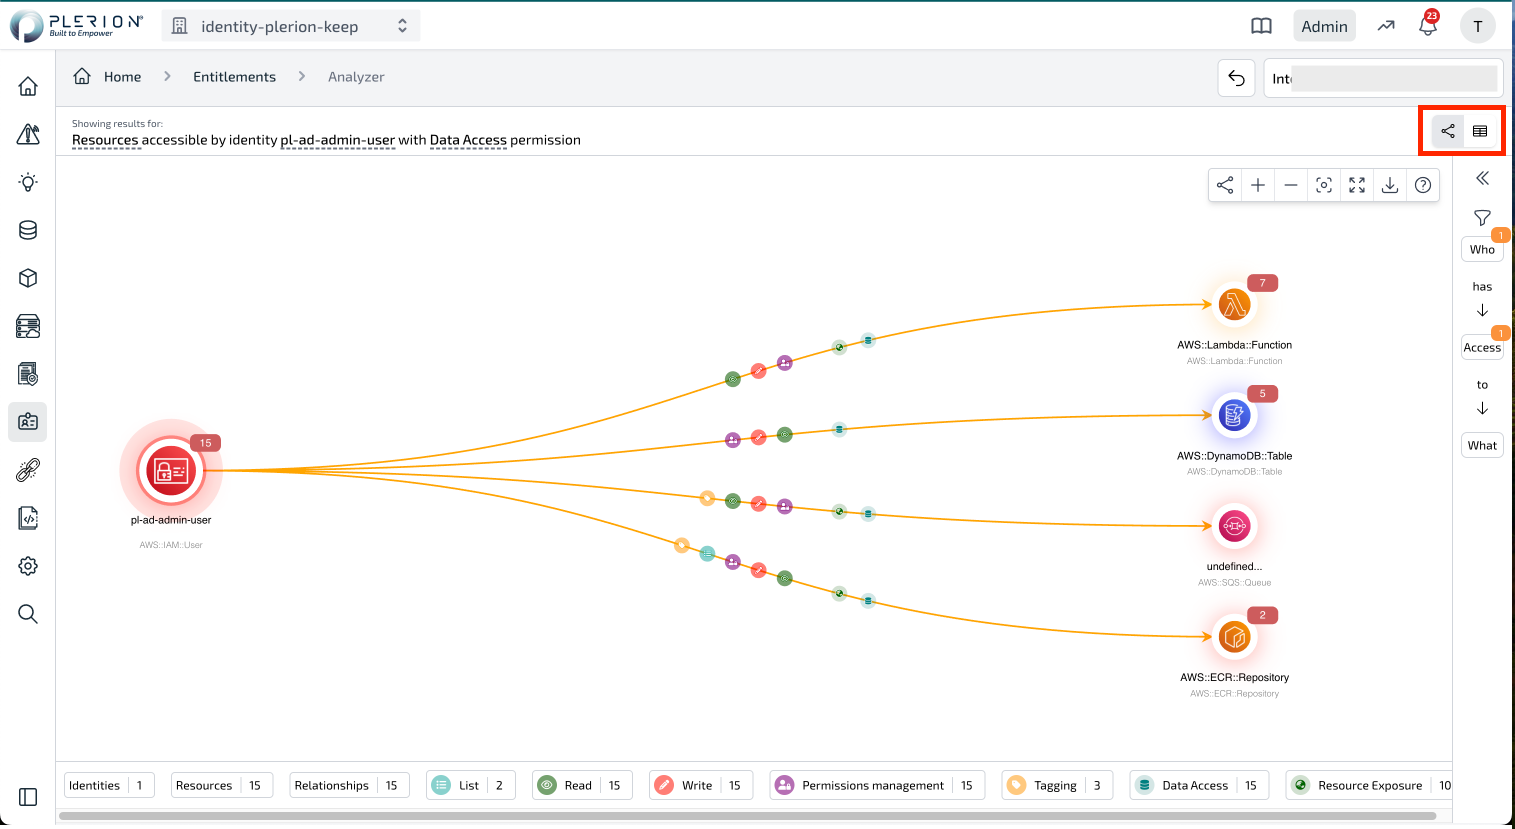Click the 15 badge on identity node
Image resolution: width=1515 pixels, height=829 pixels.
[x=205, y=443]
